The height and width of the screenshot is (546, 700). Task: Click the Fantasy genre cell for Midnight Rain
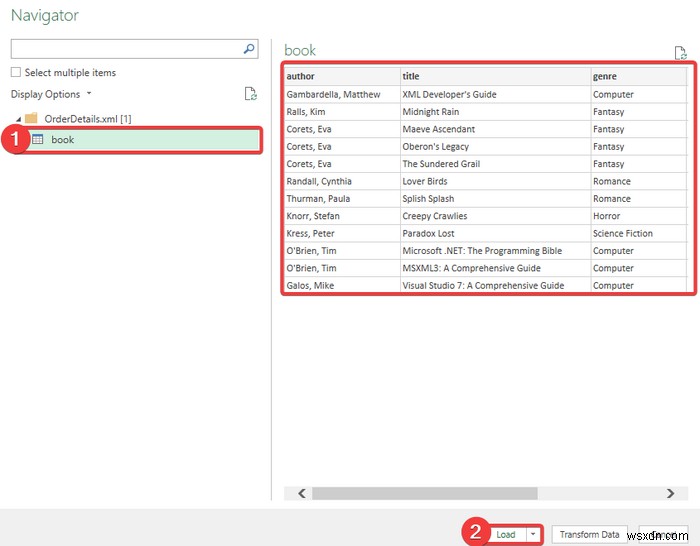coord(639,112)
